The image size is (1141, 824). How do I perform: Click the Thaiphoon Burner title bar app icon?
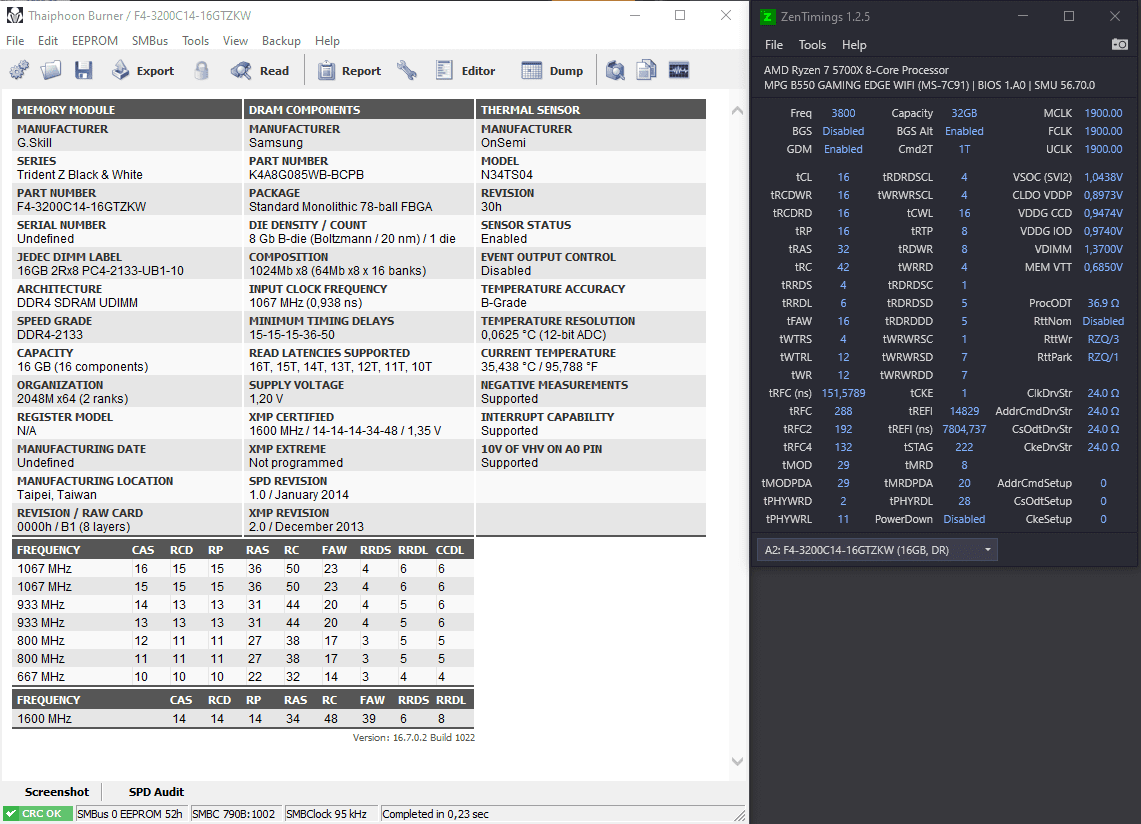[x=15, y=15]
